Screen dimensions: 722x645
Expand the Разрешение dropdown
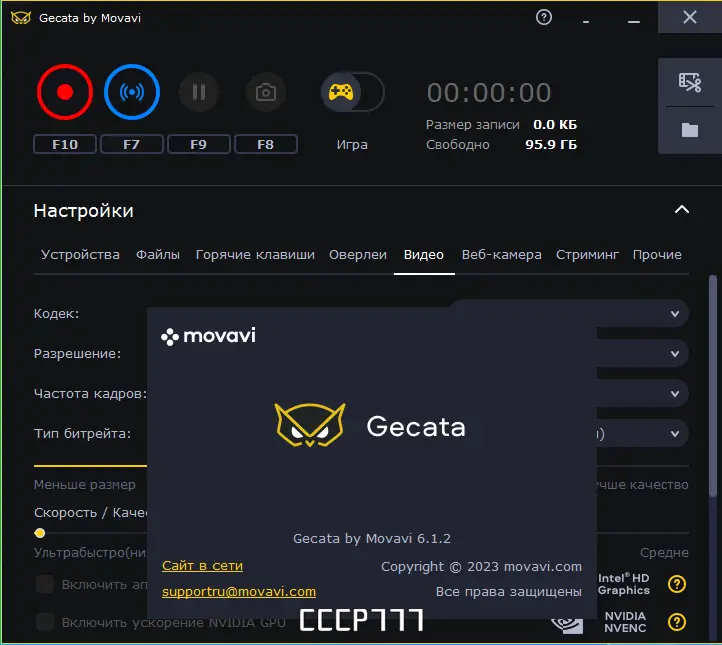pos(675,354)
